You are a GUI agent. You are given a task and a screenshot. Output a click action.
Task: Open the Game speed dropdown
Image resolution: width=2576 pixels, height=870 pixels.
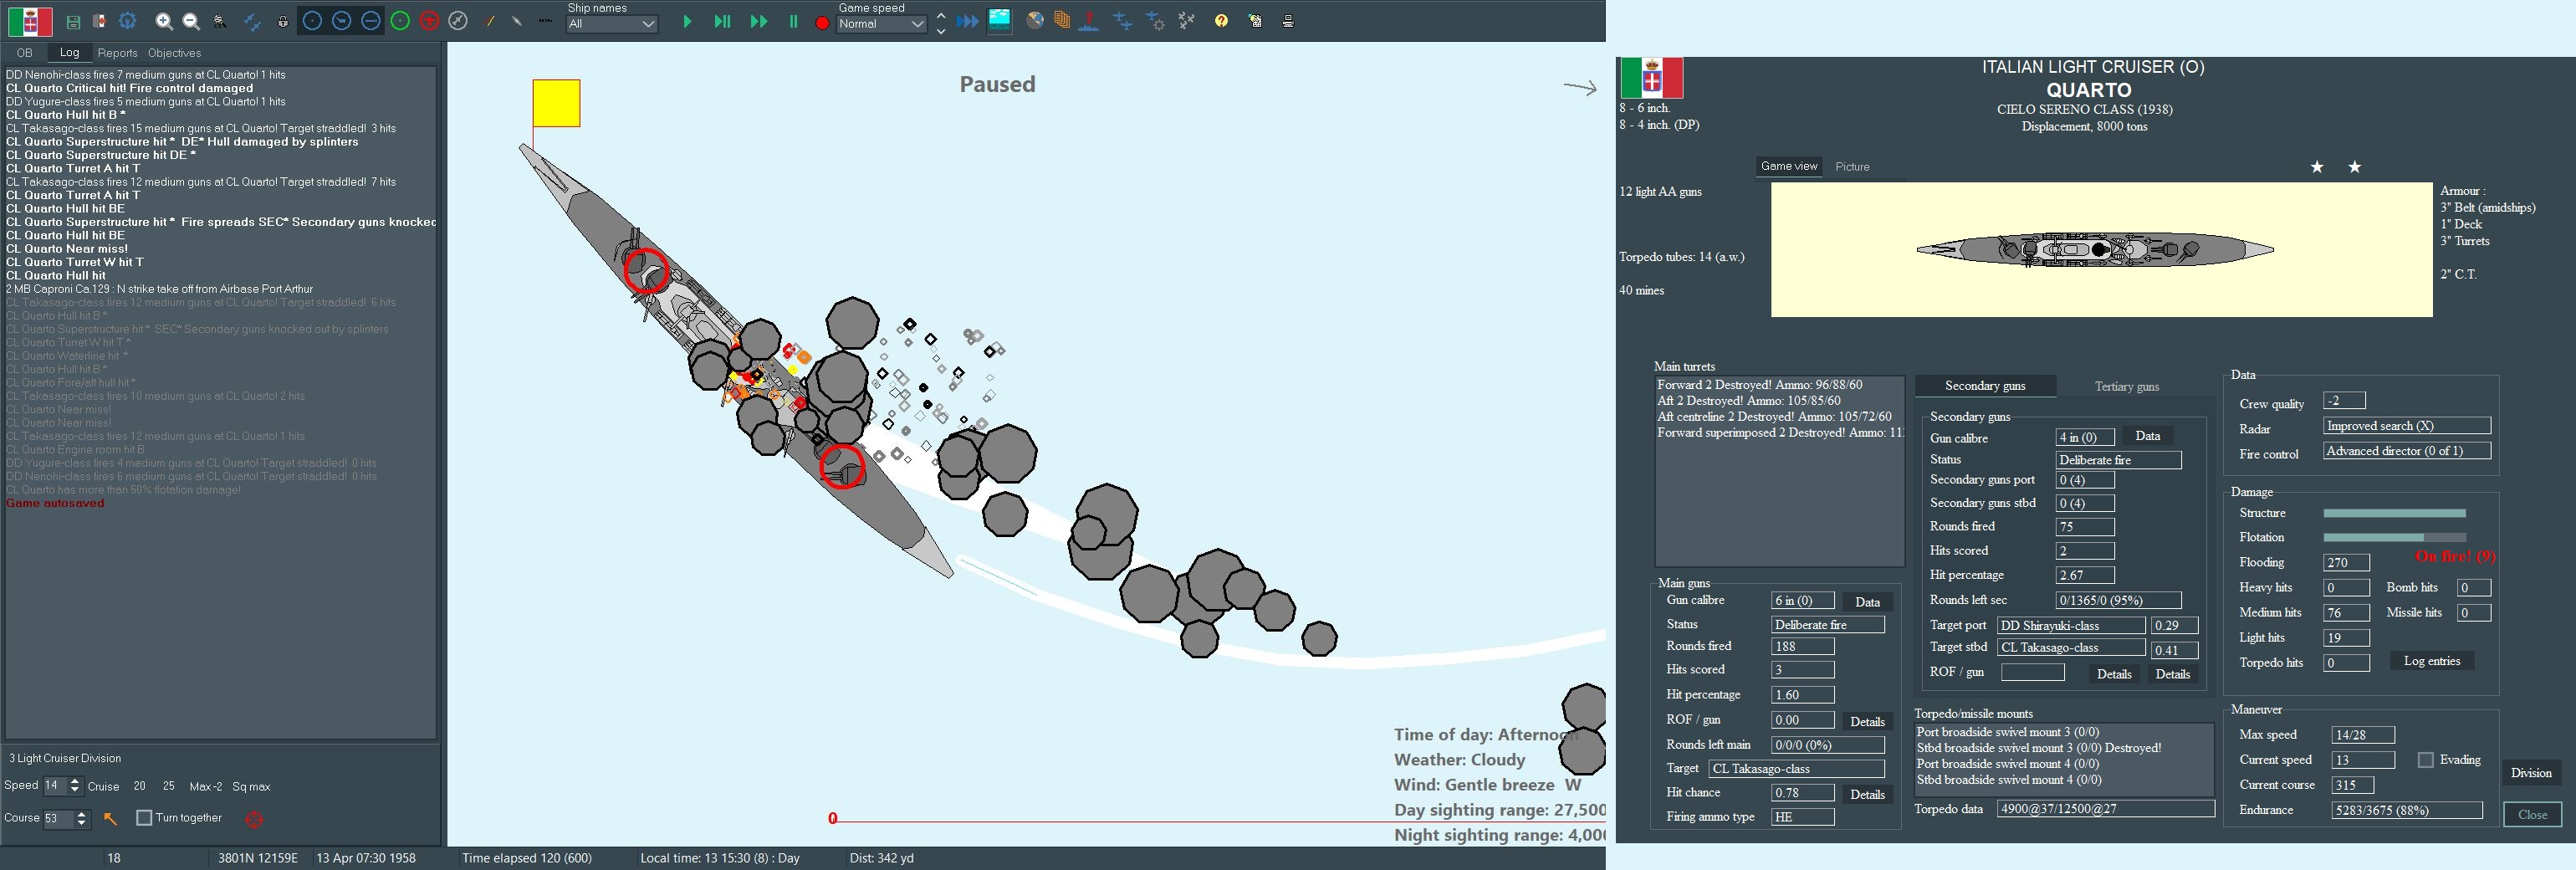881,24
